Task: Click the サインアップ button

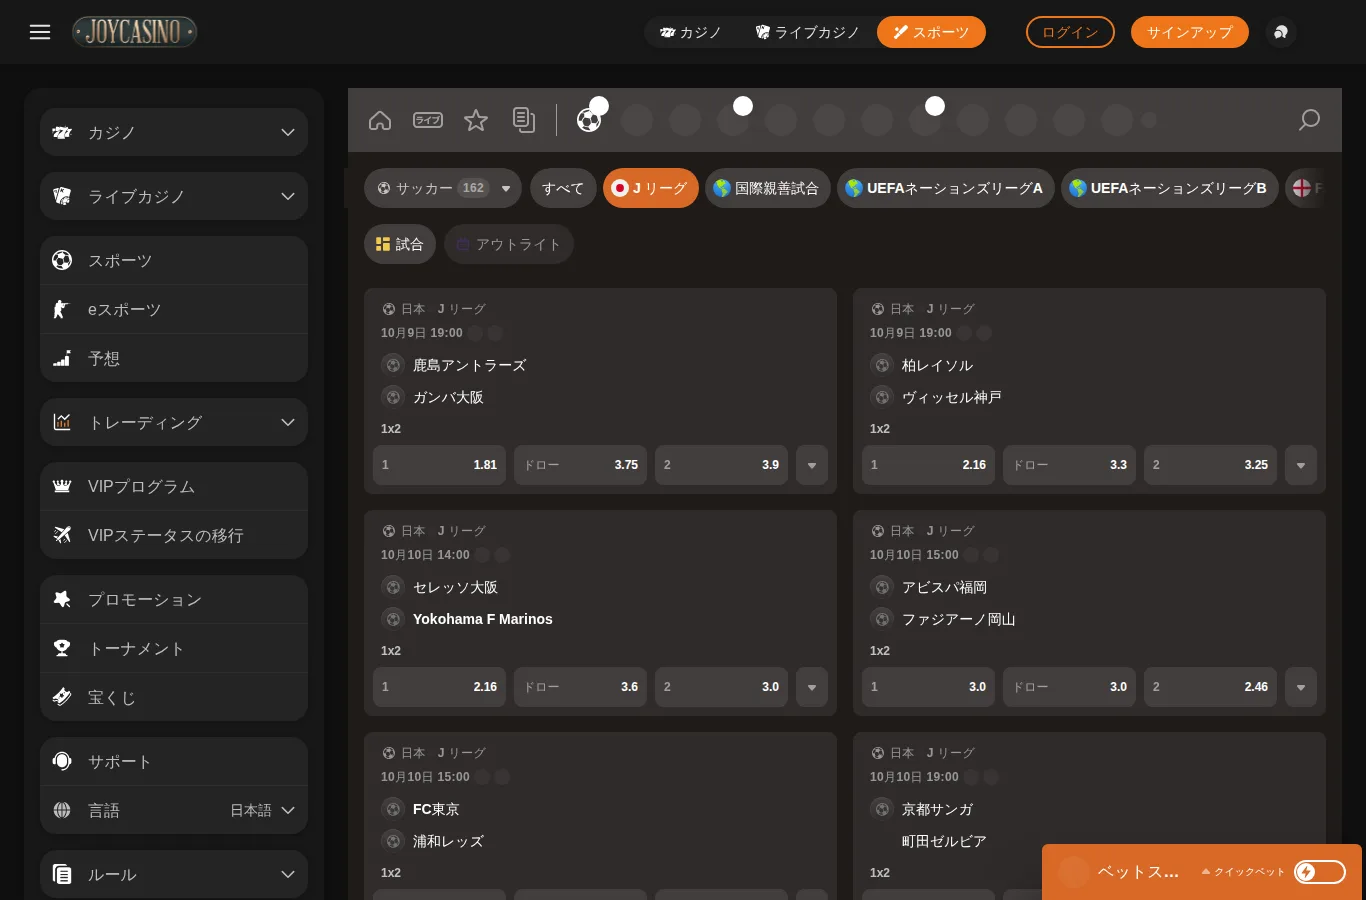Action: [x=1190, y=32]
